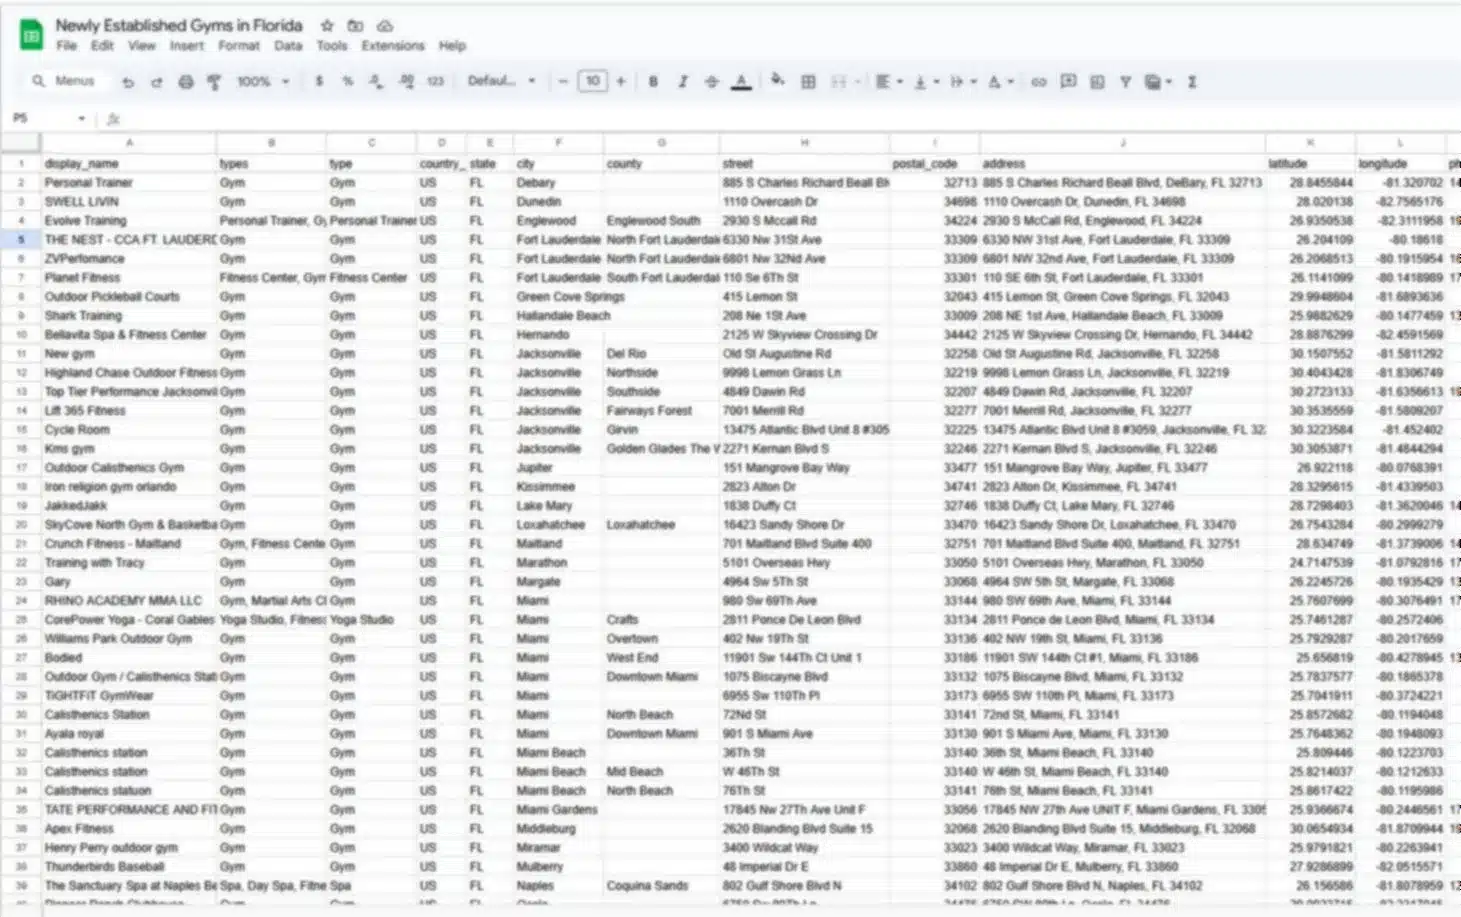1461x917 pixels.
Task: Select the paint format tool
Action: [x=214, y=82]
